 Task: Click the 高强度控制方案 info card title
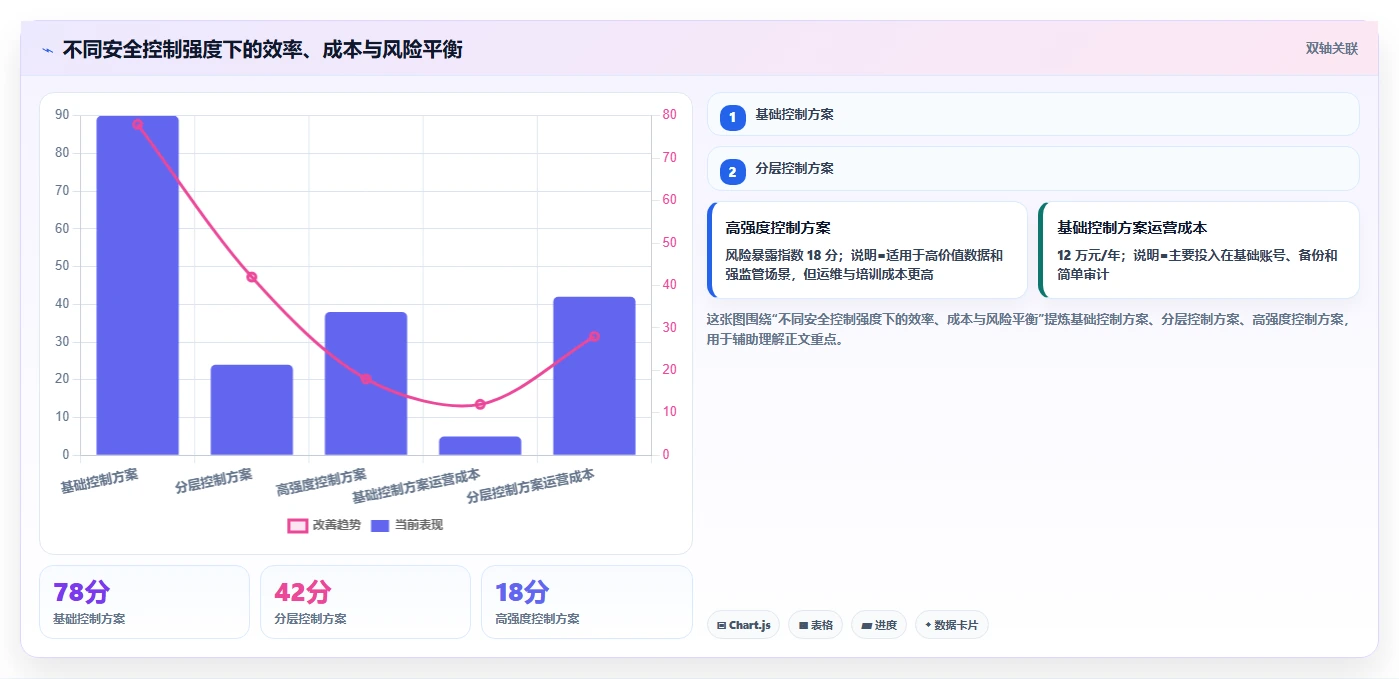coord(778,228)
